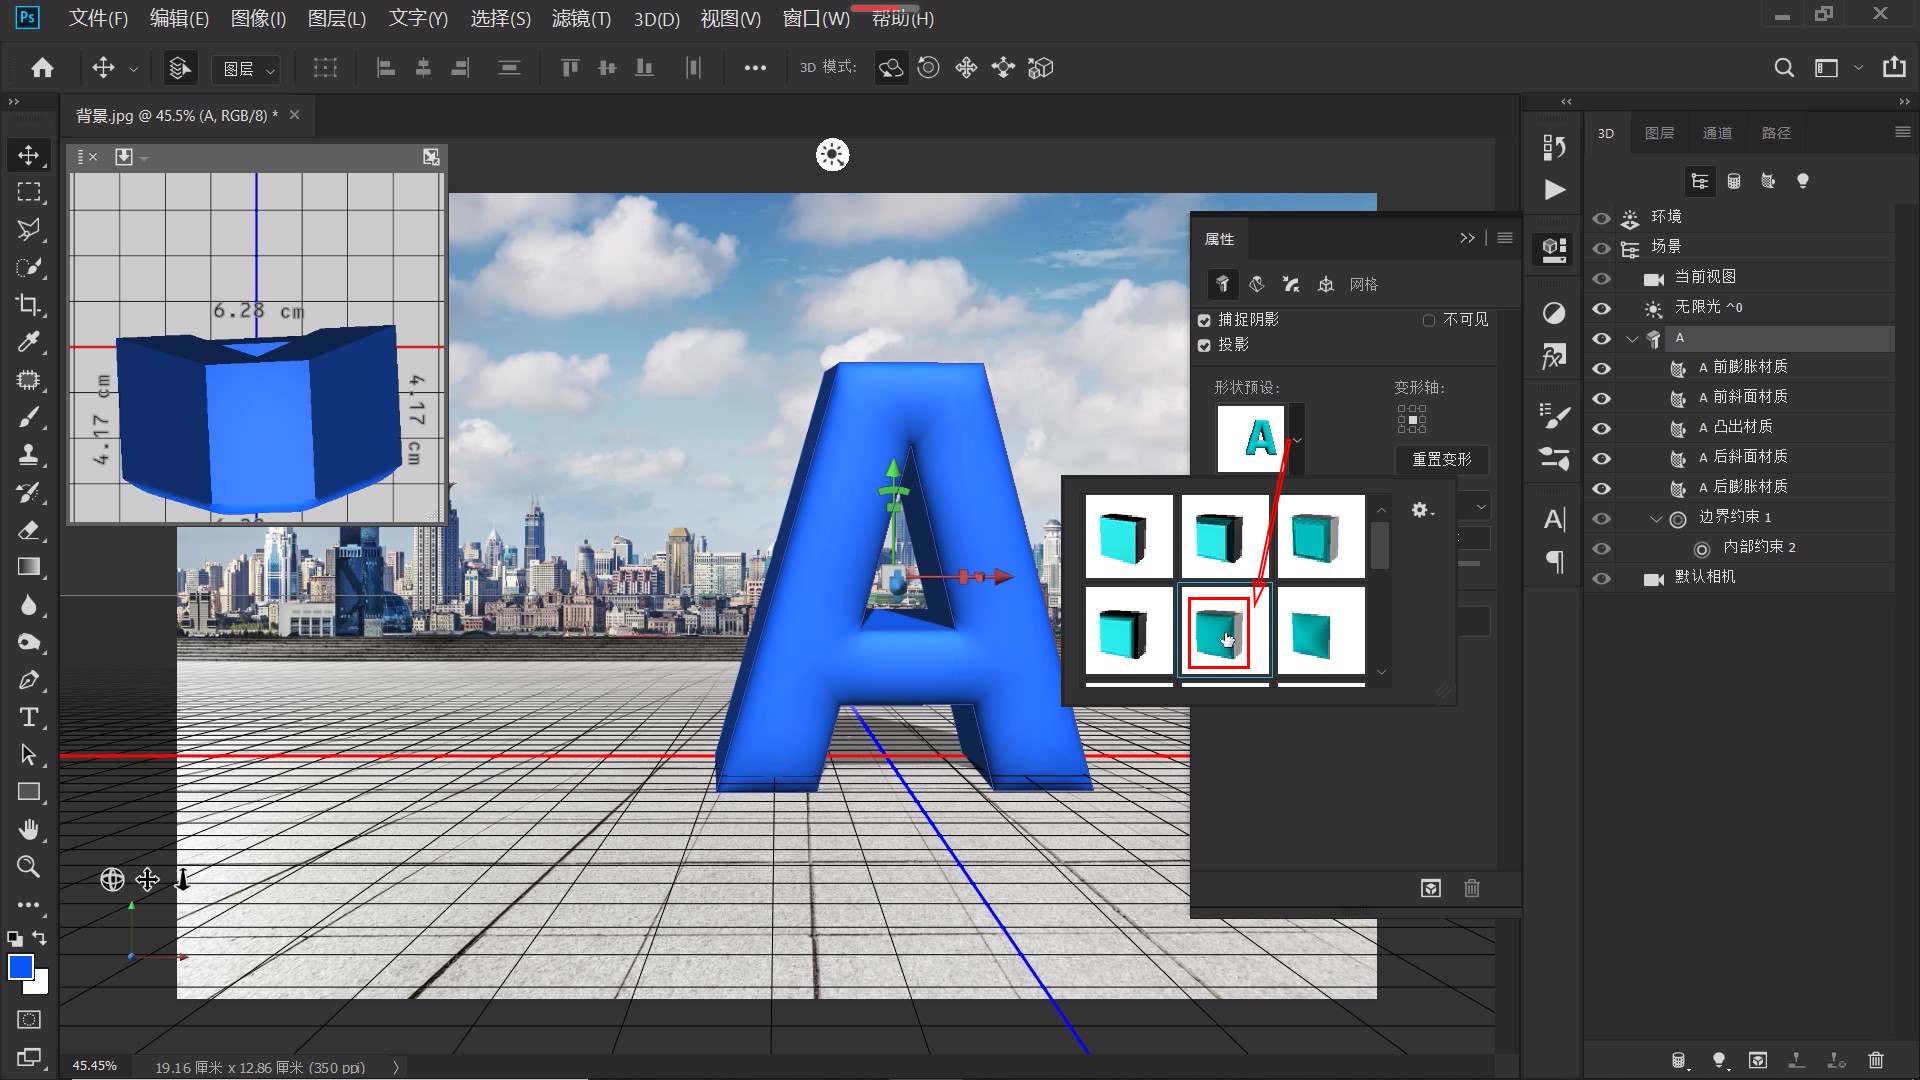1920x1080 pixels.
Task: Activate the Roll 3D Object mode icon
Action: (x=928, y=68)
